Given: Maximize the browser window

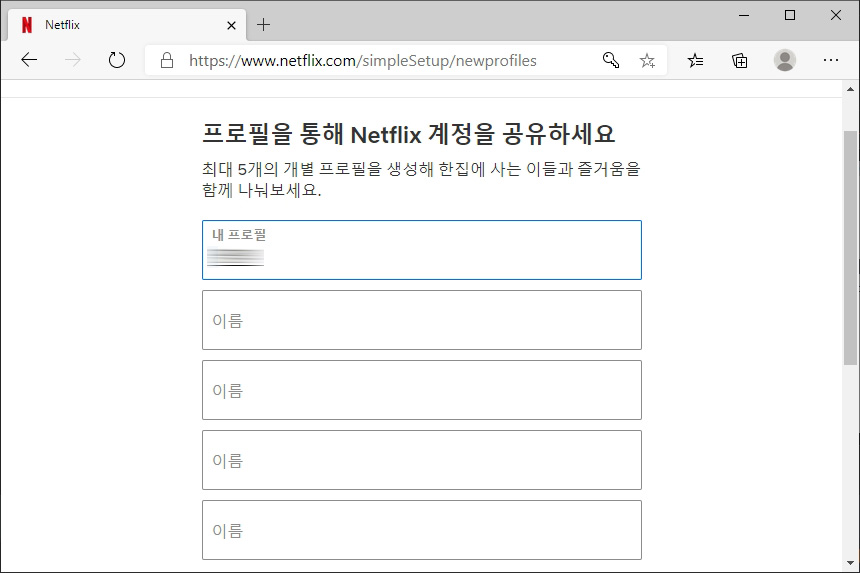Looking at the screenshot, I should click(x=790, y=15).
